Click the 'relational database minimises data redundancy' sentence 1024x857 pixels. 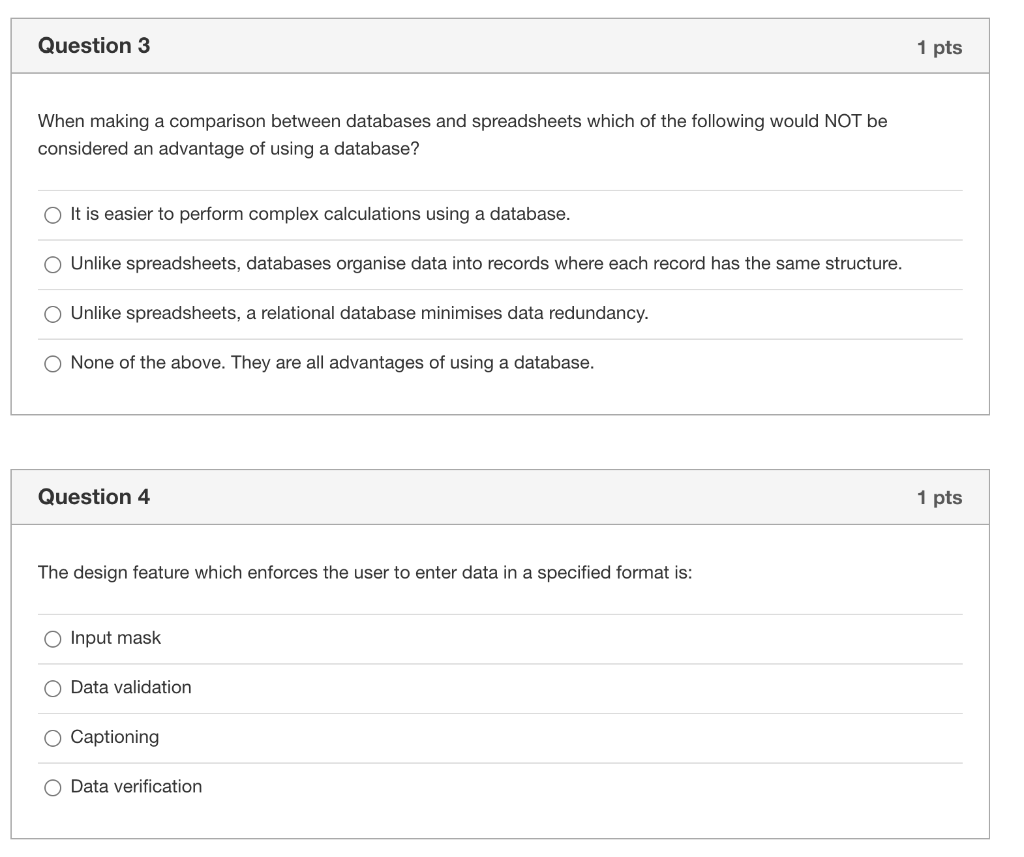359,313
